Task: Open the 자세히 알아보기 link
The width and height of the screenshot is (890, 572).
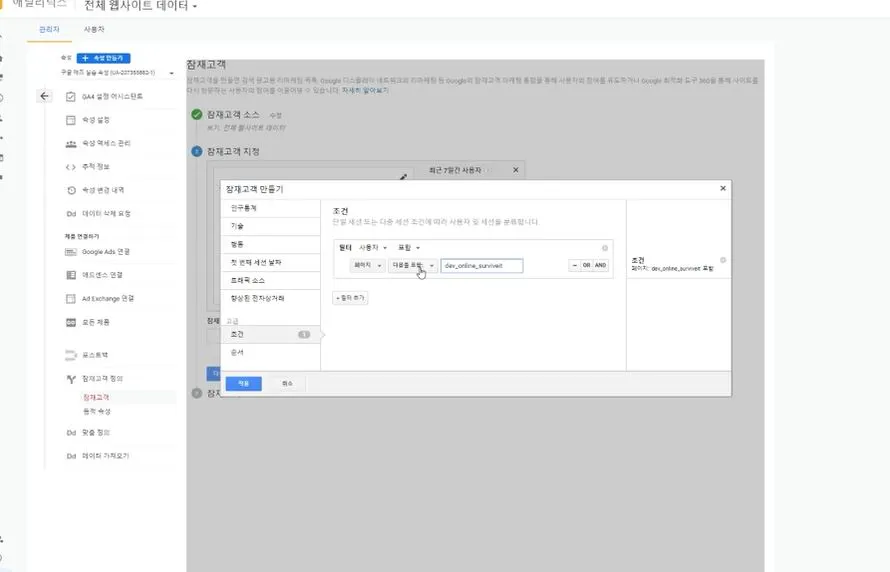Action: pyautogui.click(x=366, y=90)
